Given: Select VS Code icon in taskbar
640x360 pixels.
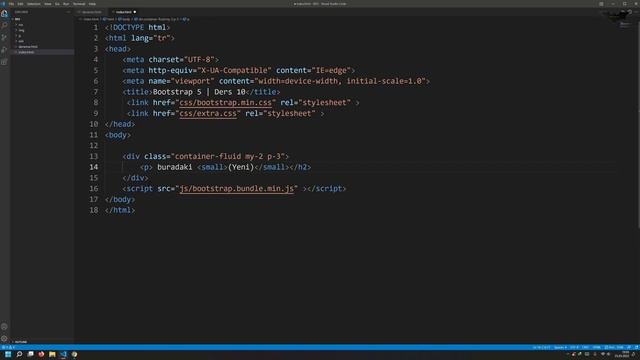Looking at the screenshot, I should pyautogui.click(x=63, y=354).
